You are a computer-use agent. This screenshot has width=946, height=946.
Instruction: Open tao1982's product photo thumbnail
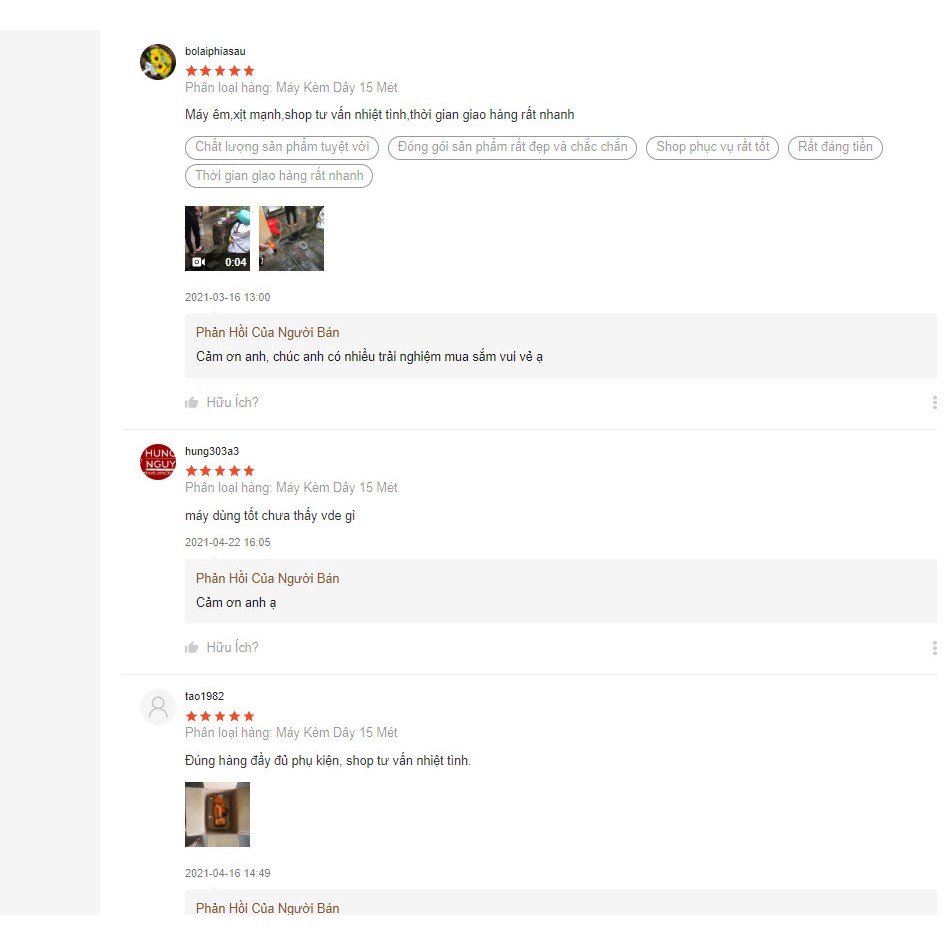point(217,814)
